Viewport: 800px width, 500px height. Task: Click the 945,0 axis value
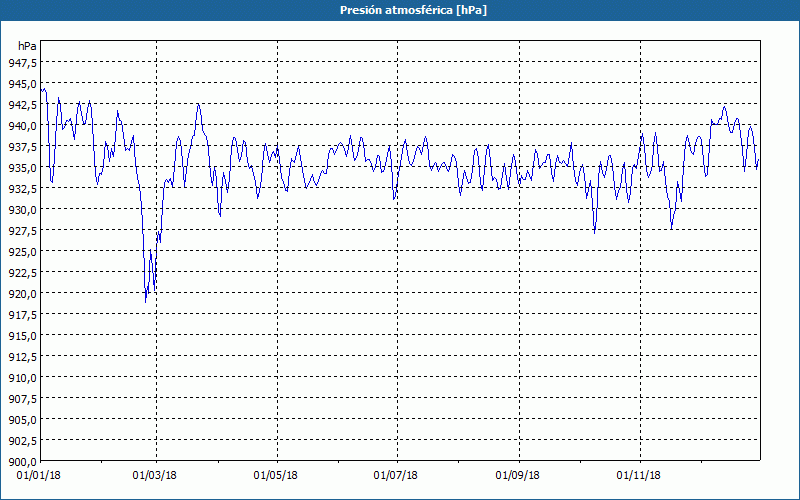(x=22, y=84)
